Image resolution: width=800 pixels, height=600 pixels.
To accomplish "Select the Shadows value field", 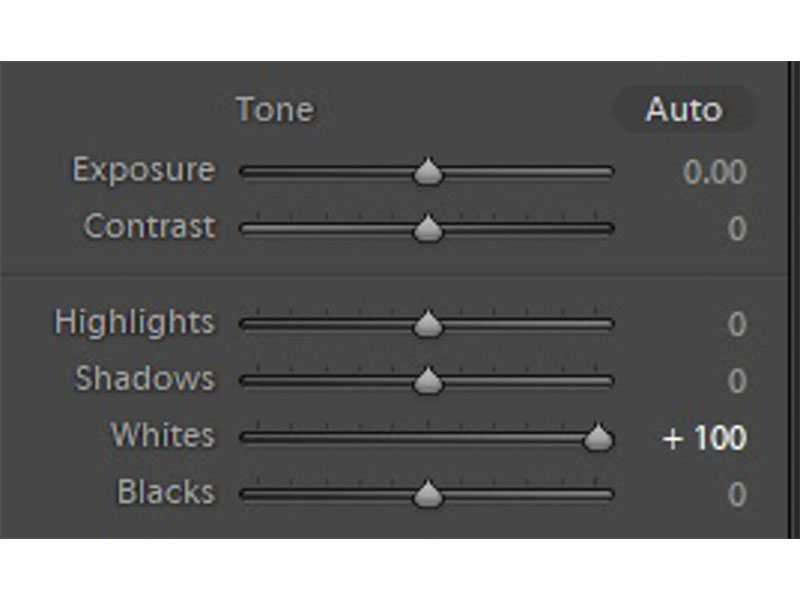I will click(736, 381).
